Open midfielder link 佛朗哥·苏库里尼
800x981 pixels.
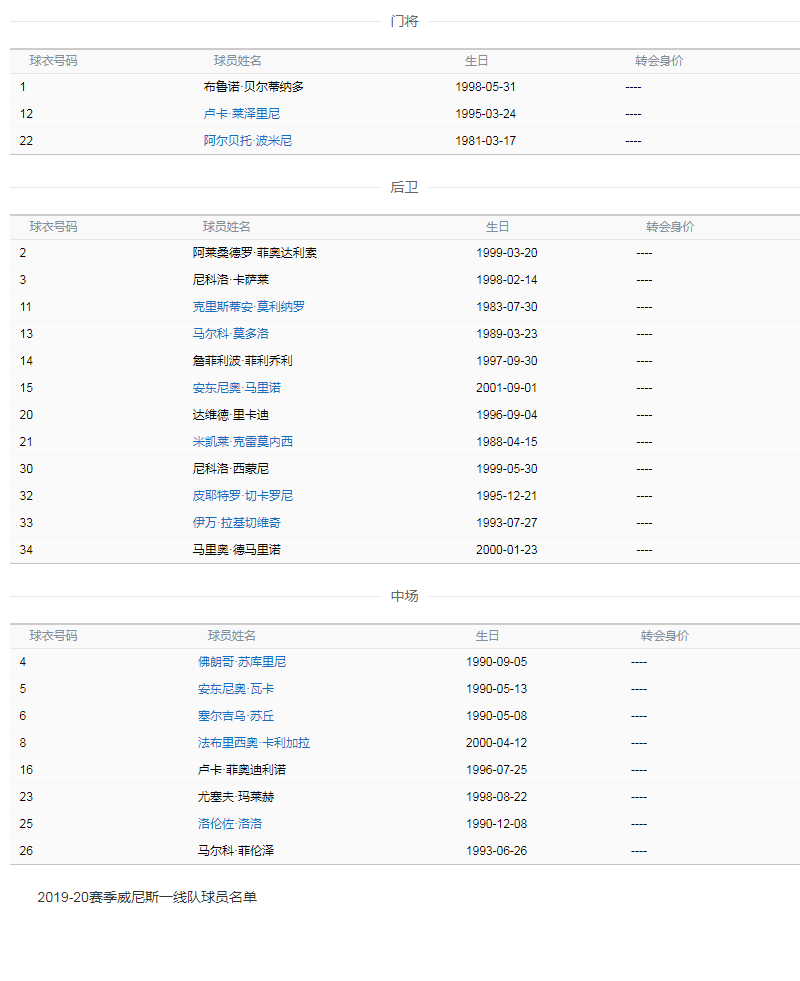242,662
